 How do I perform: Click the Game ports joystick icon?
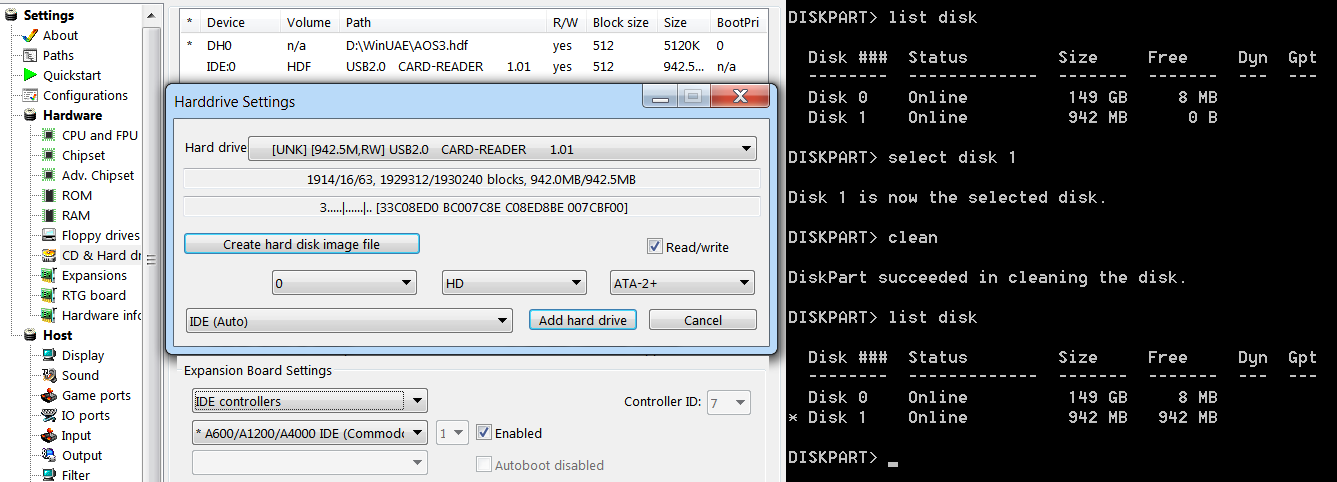[x=48, y=395]
